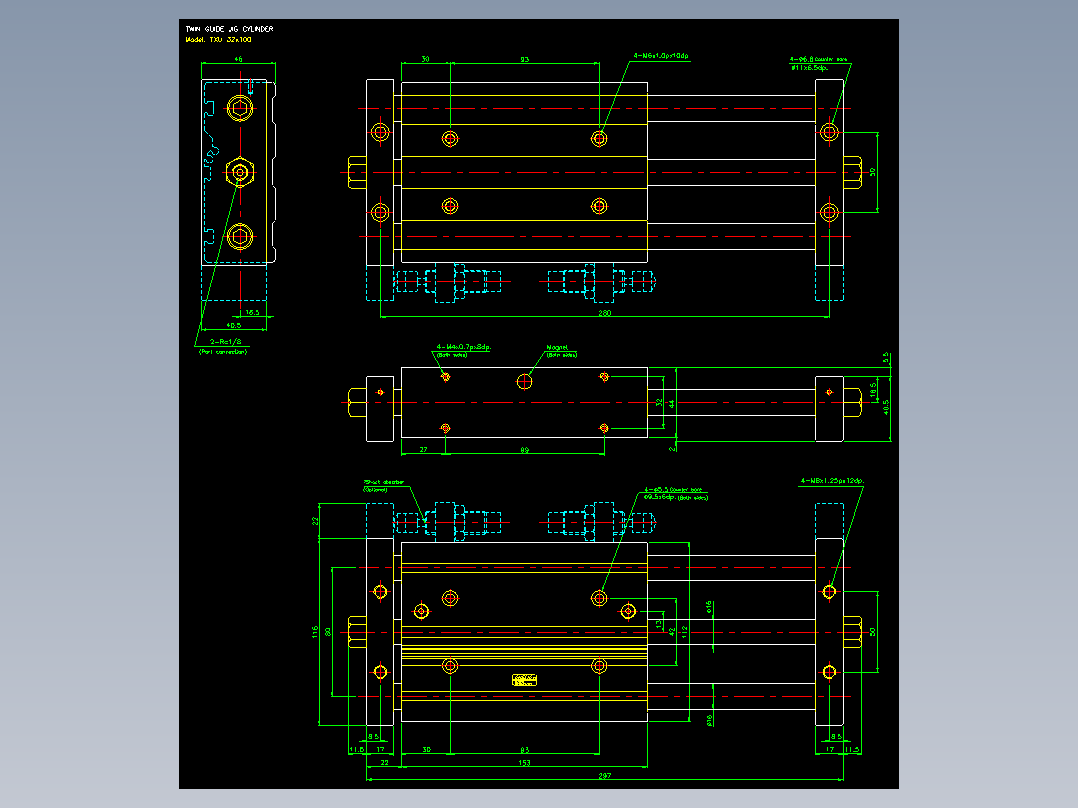
Task: Click the yellow nameplate on the bottom view
Action: tap(525, 680)
